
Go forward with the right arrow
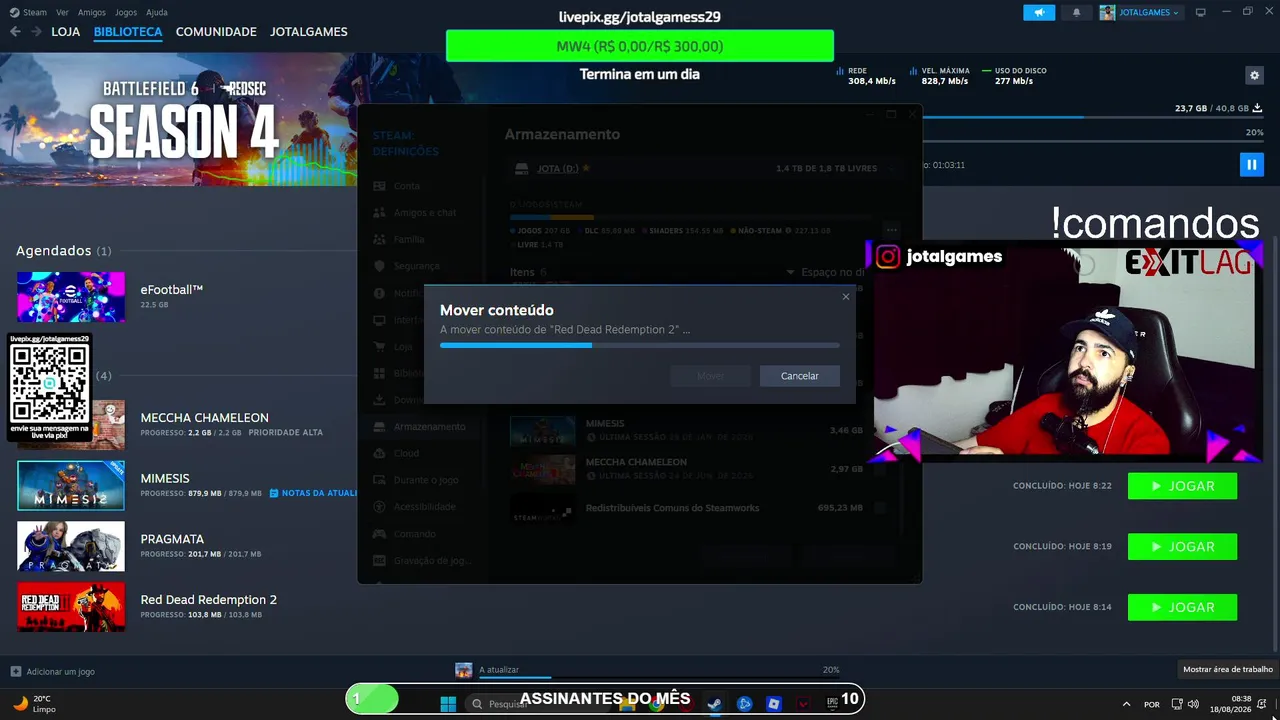tap(36, 32)
